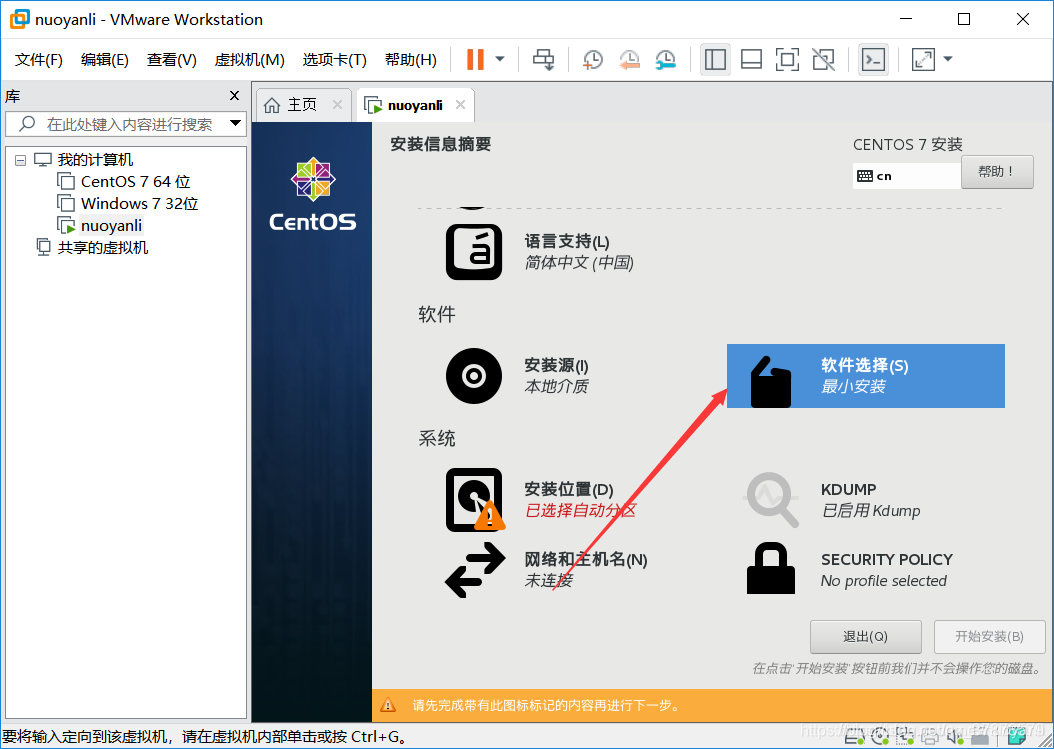Close the 主页 tab
The image size is (1054, 749).
337,104
